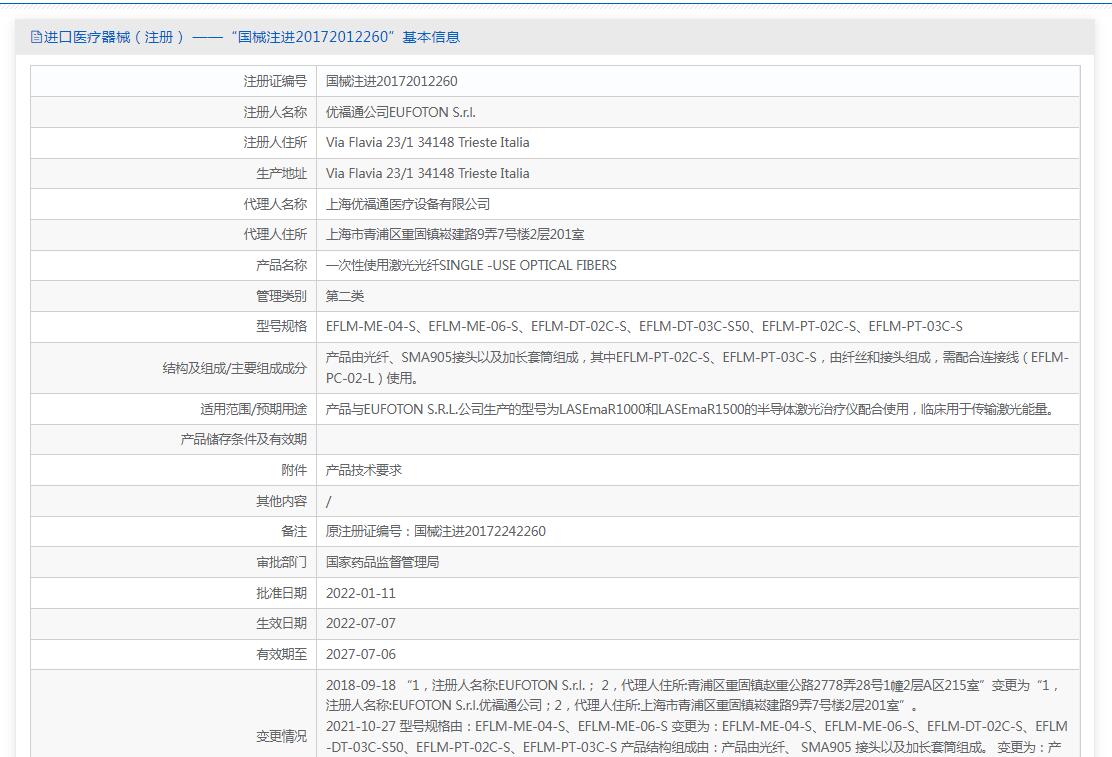Click the 基本信息 header title text
Viewport: 1112px width, 757px height.
[431, 37]
